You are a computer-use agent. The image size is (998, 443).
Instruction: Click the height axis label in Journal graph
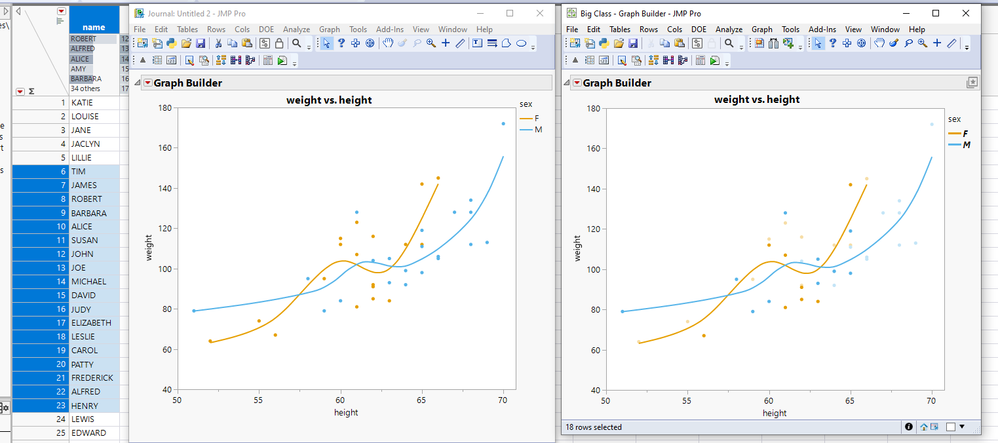(346, 412)
